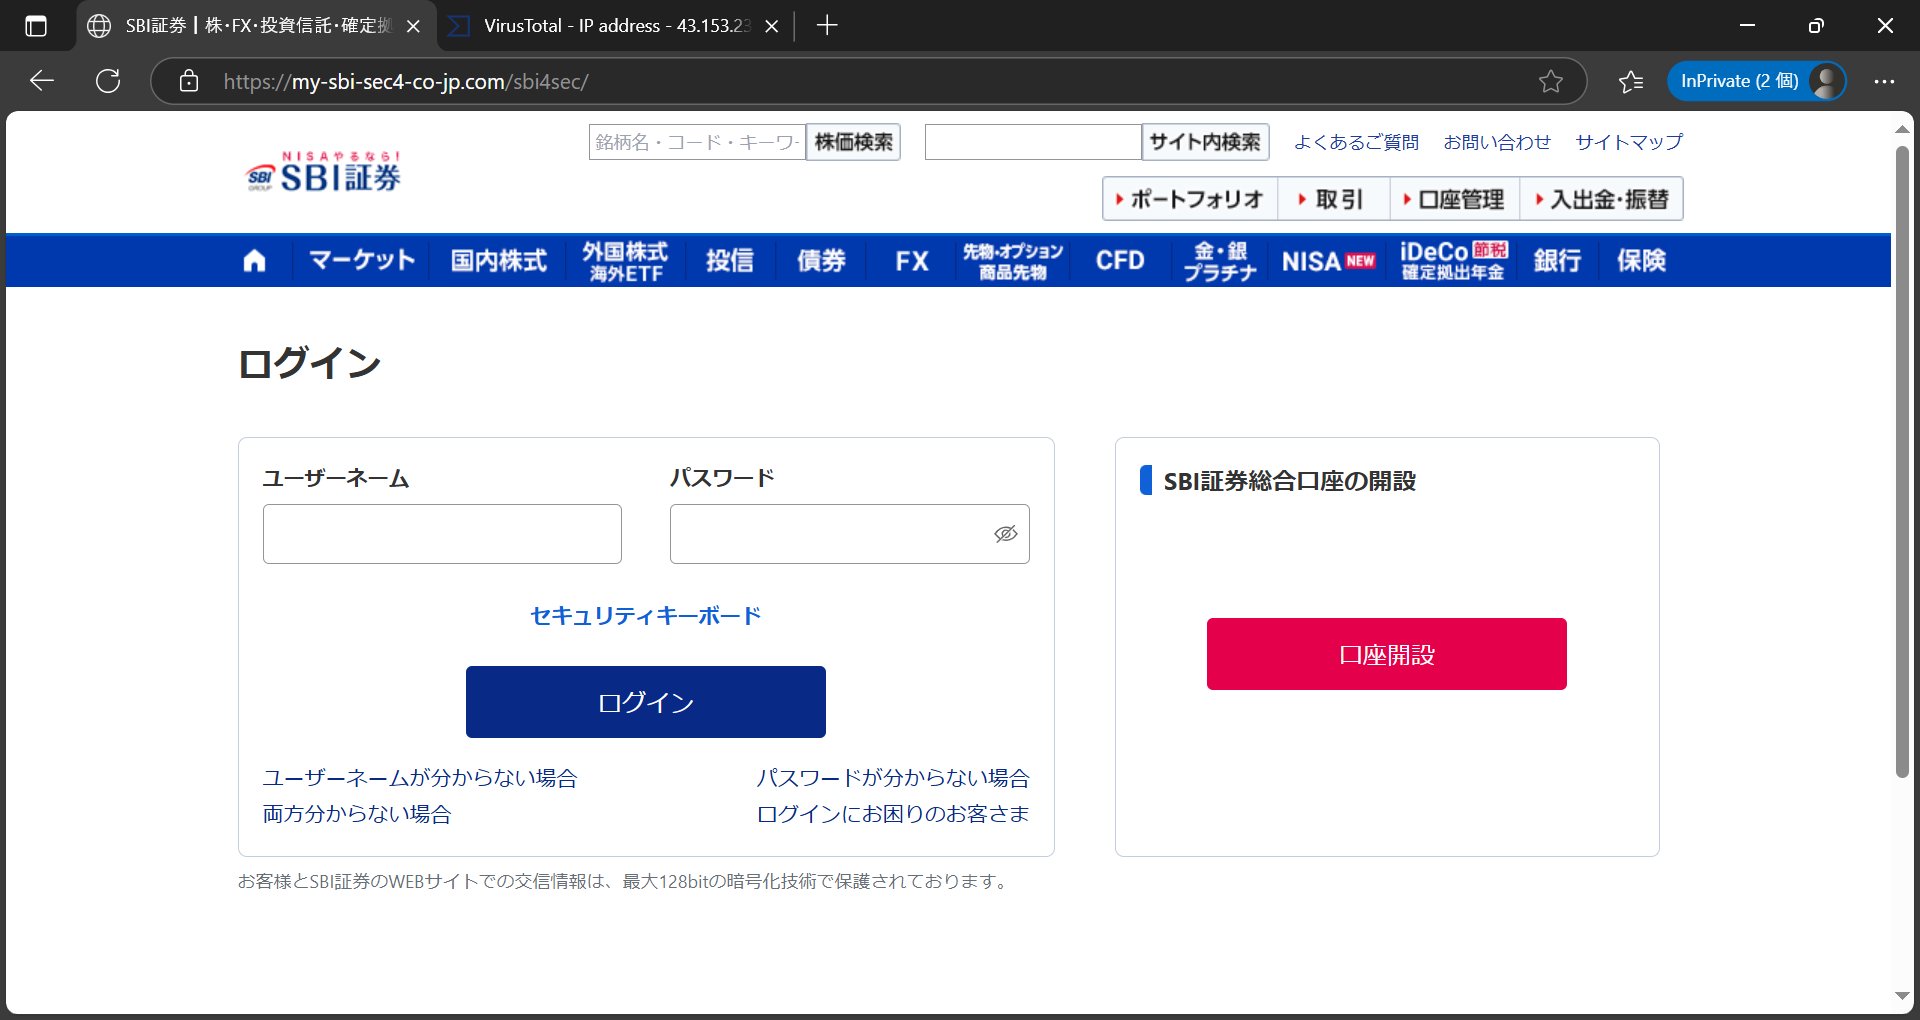The height and width of the screenshot is (1020, 1920).
Task: Close the VirusTotal tab
Action: click(771, 26)
